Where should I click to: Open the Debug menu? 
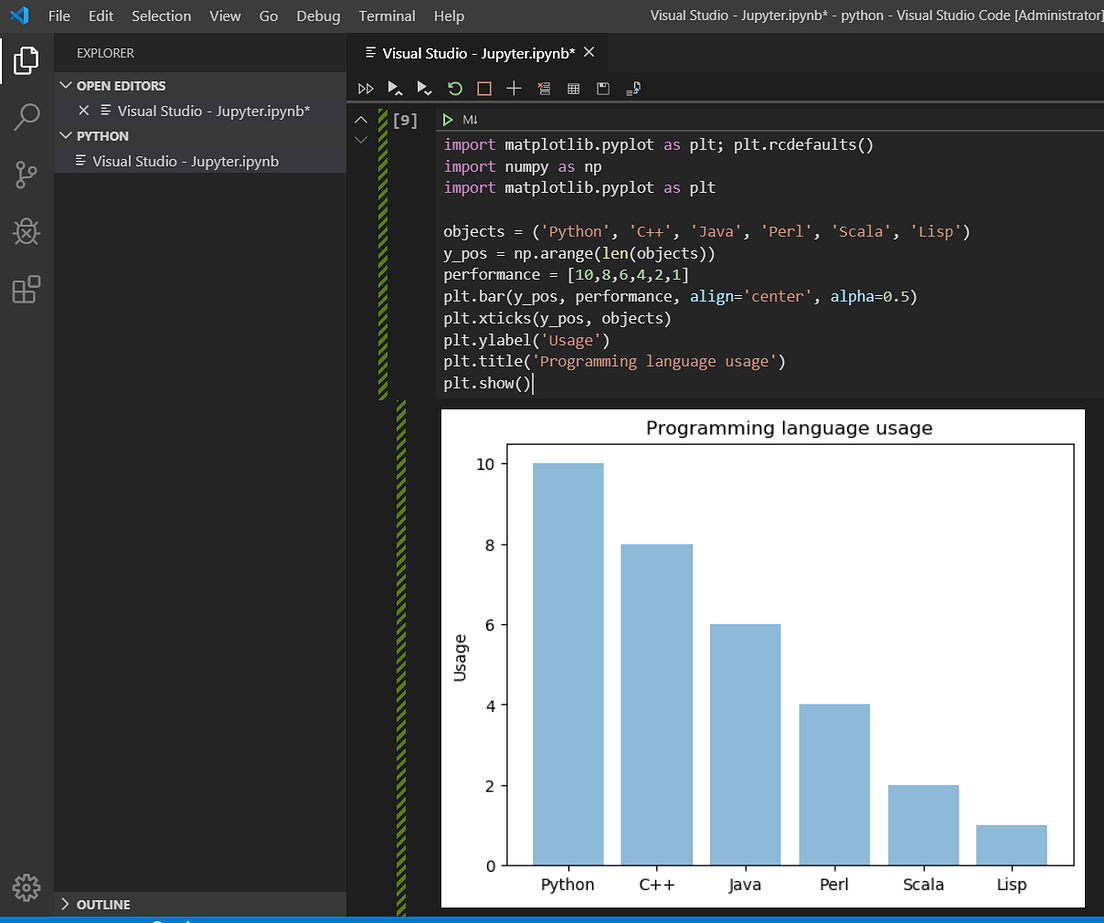pos(318,16)
